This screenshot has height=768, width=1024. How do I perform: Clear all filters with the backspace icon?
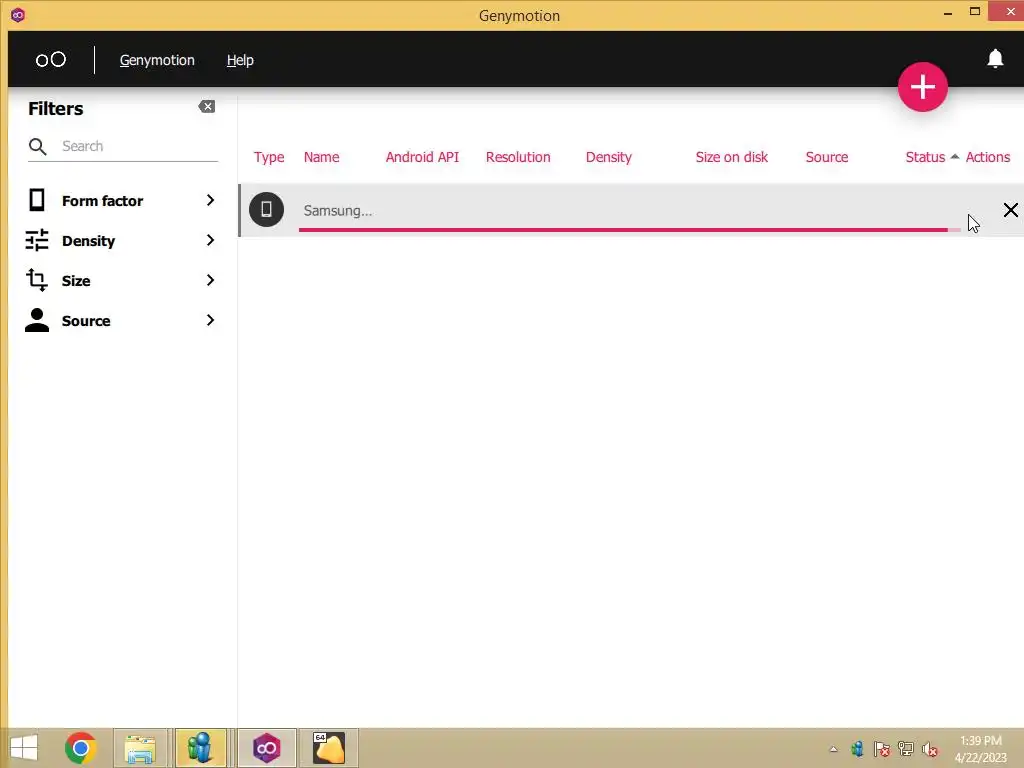[206, 106]
